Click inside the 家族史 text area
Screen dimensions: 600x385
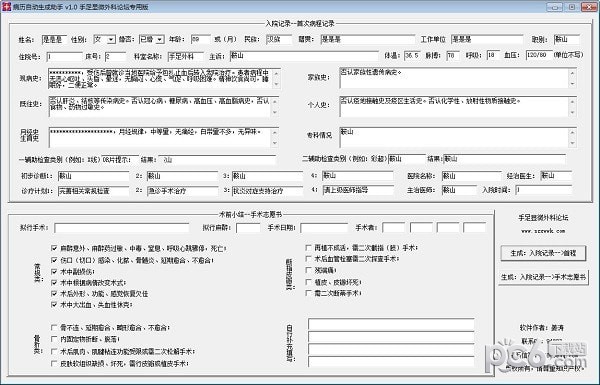(454, 78)
